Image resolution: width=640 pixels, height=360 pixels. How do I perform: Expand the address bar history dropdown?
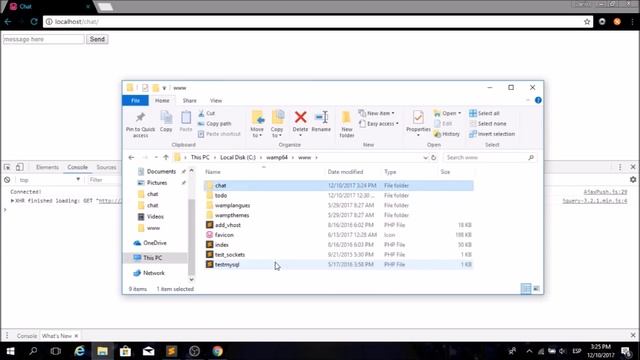(425, 158)
